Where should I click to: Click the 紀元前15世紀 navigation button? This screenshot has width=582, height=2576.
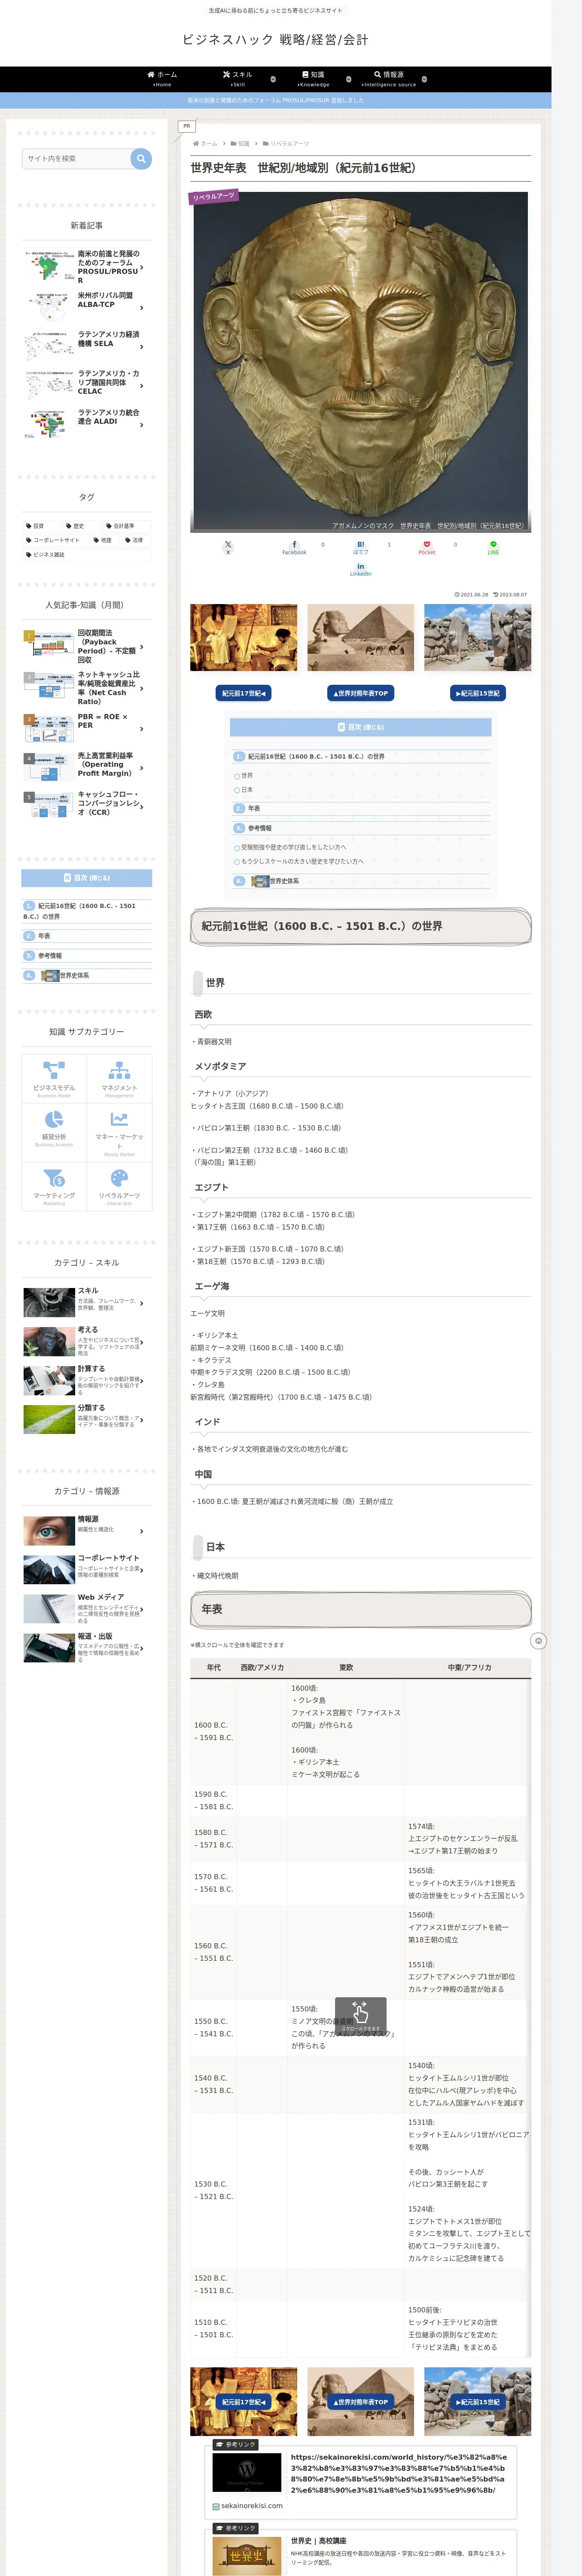477,693
